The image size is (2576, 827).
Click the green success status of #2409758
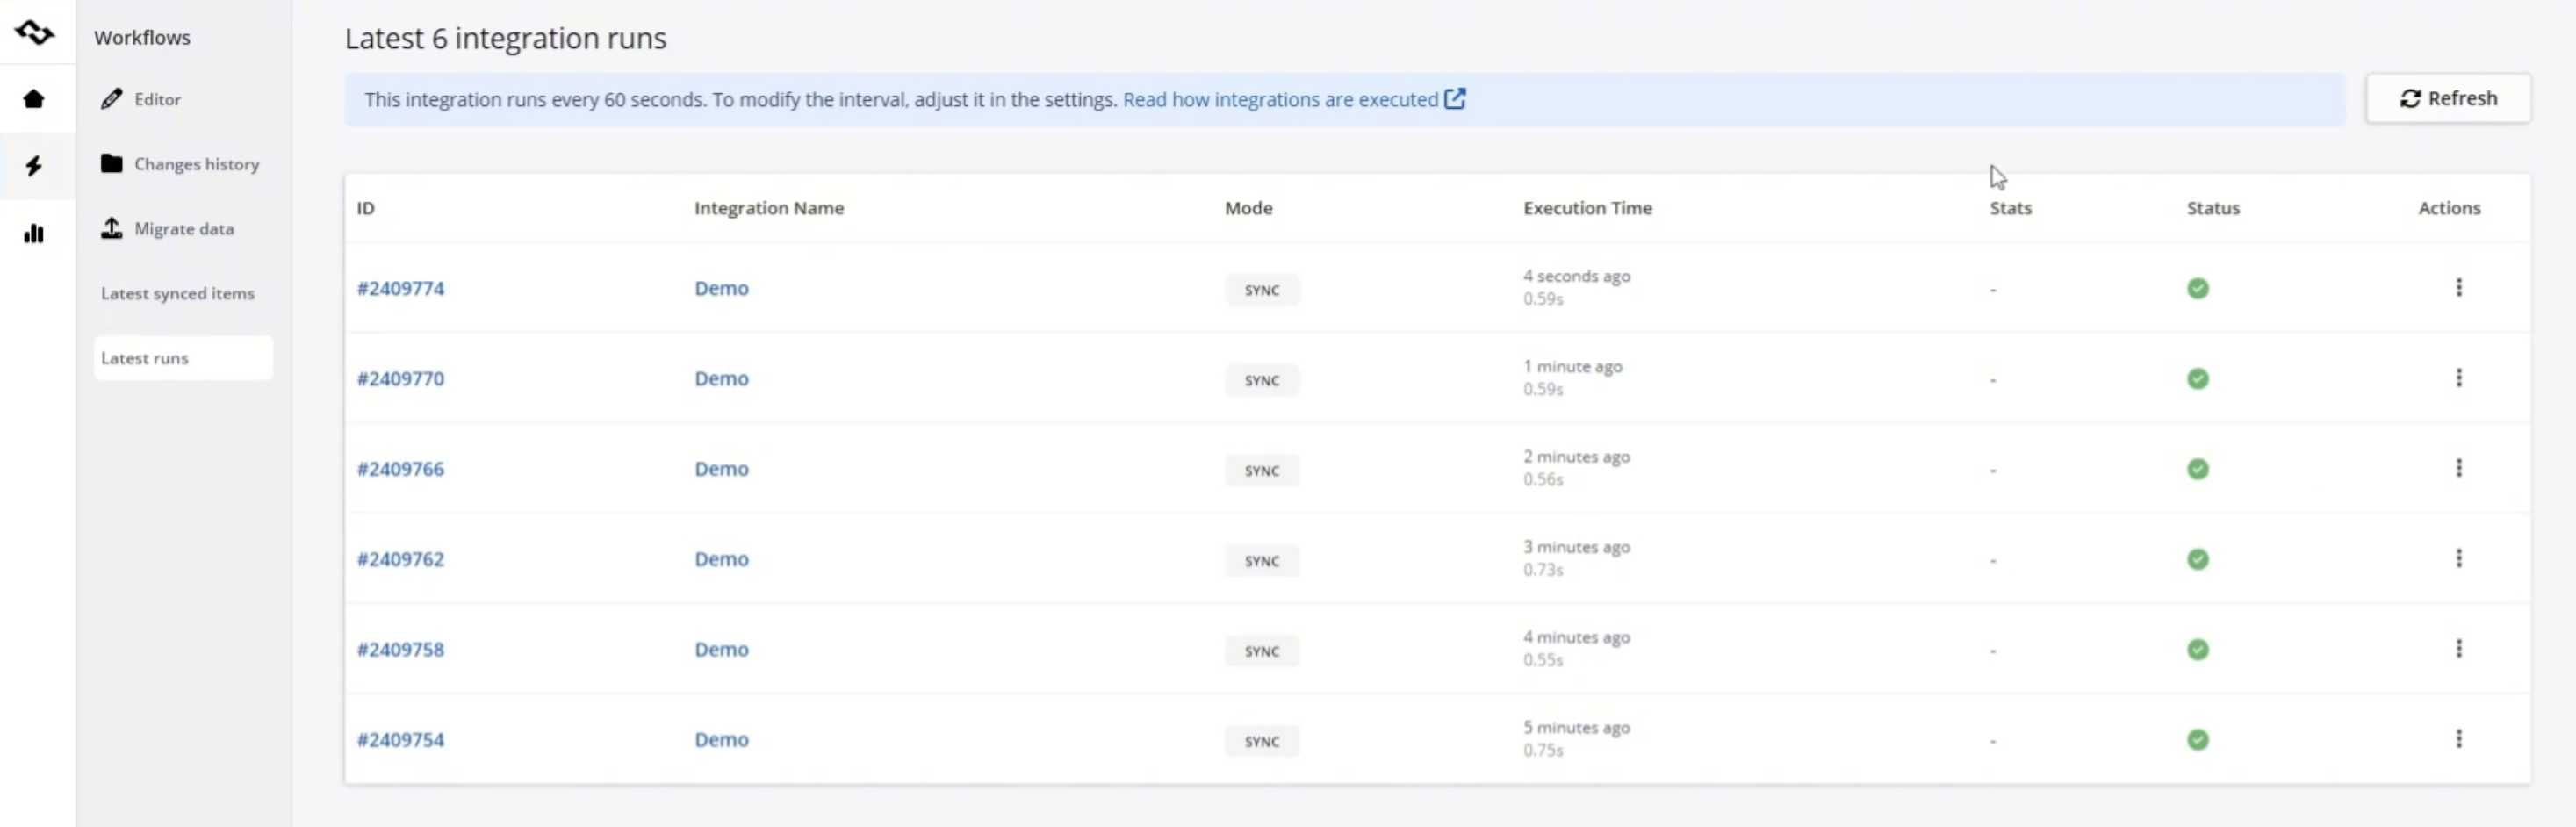[2197, 650]
